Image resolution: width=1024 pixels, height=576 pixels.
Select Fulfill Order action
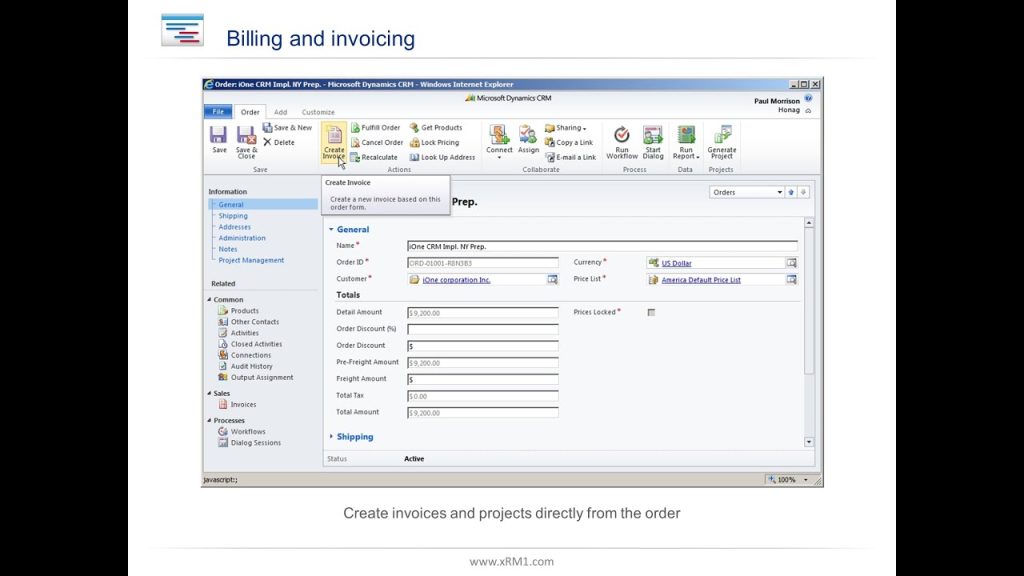[376, 127]
